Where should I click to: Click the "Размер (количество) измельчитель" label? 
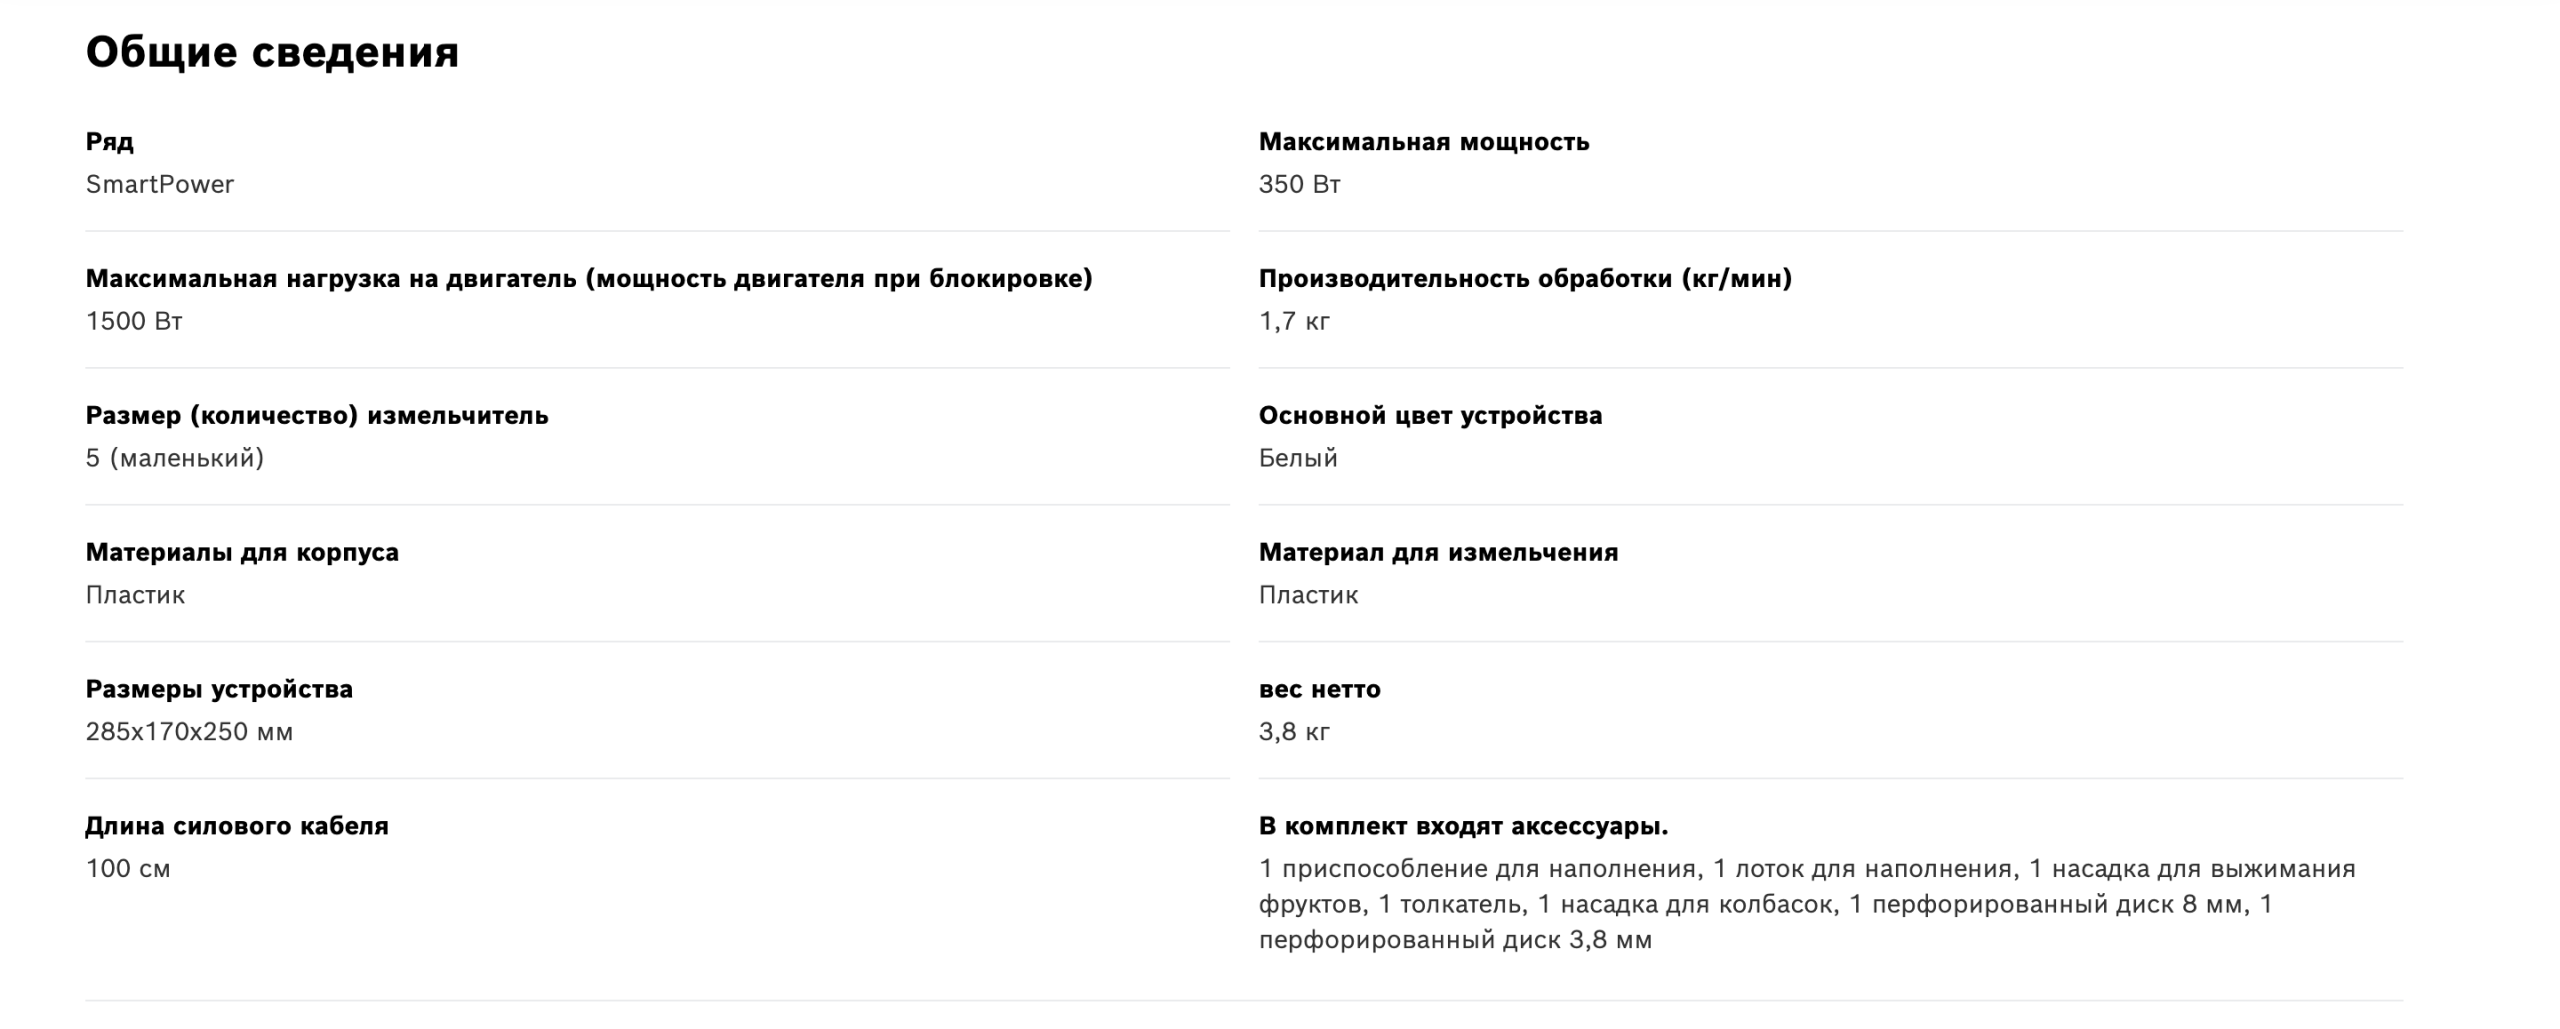(x=317, y=416)
